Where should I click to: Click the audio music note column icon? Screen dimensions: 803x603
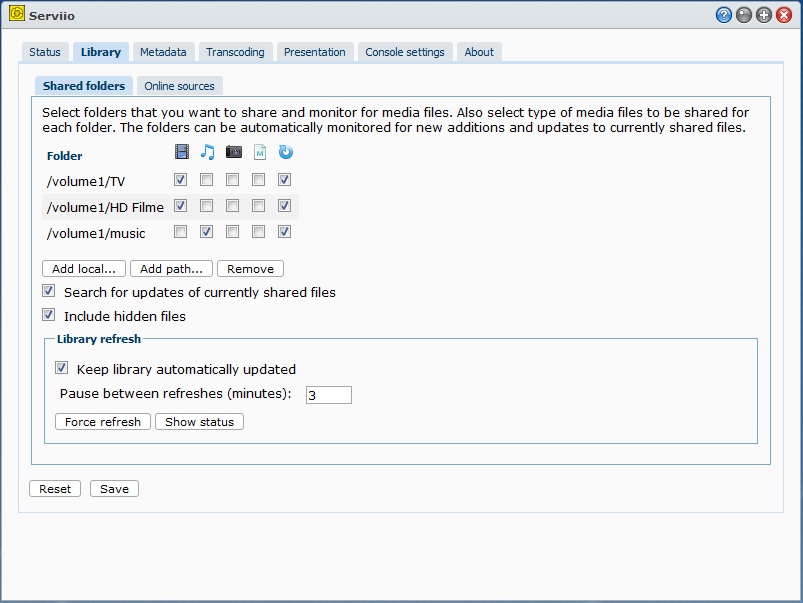point(207,152)
